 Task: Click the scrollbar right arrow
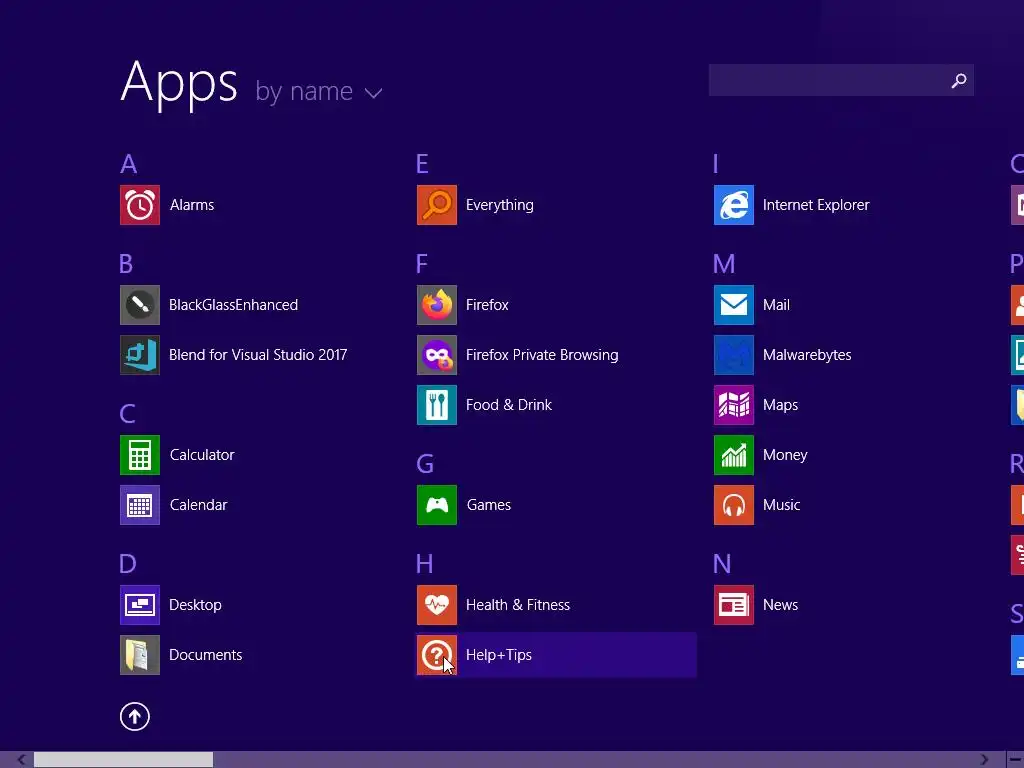pos(984,760)
